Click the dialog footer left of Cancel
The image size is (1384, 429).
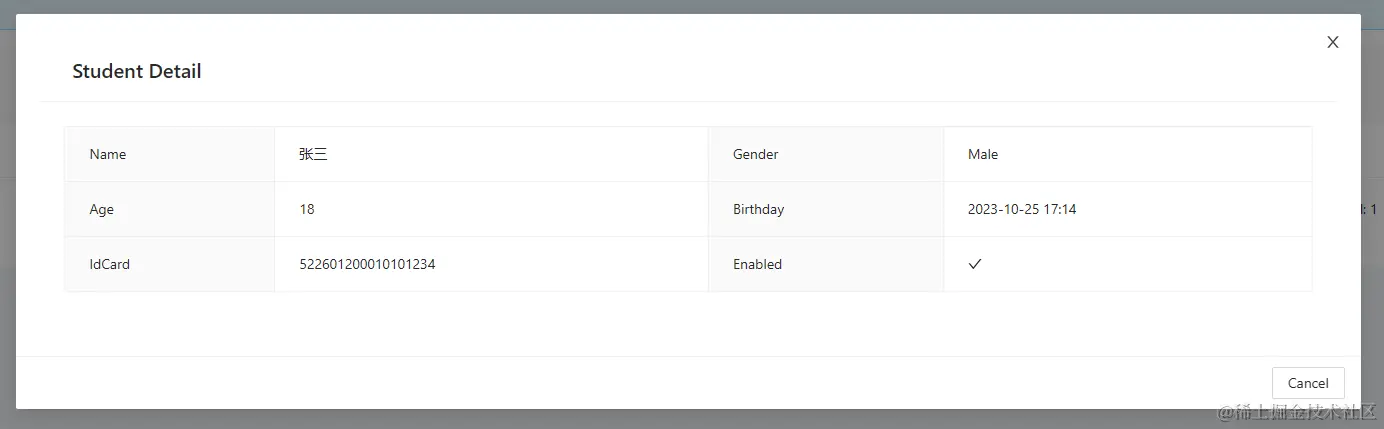point(700,382)
